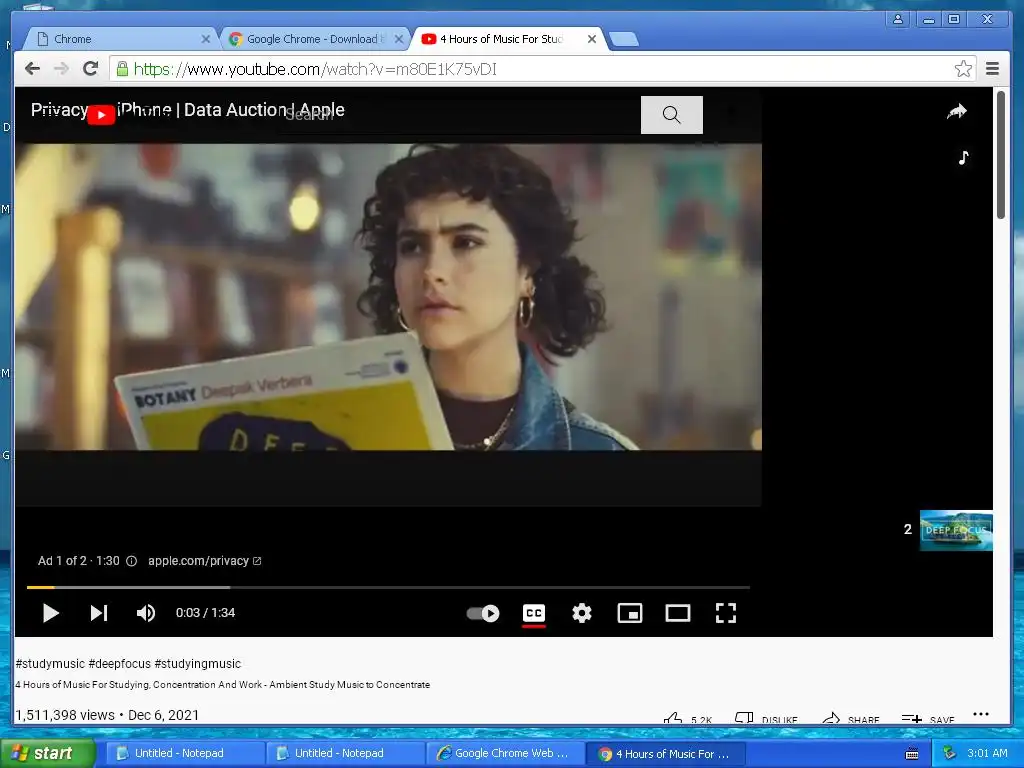
Task: Click the ad info circle icon
Action: (x=131, y=561)
